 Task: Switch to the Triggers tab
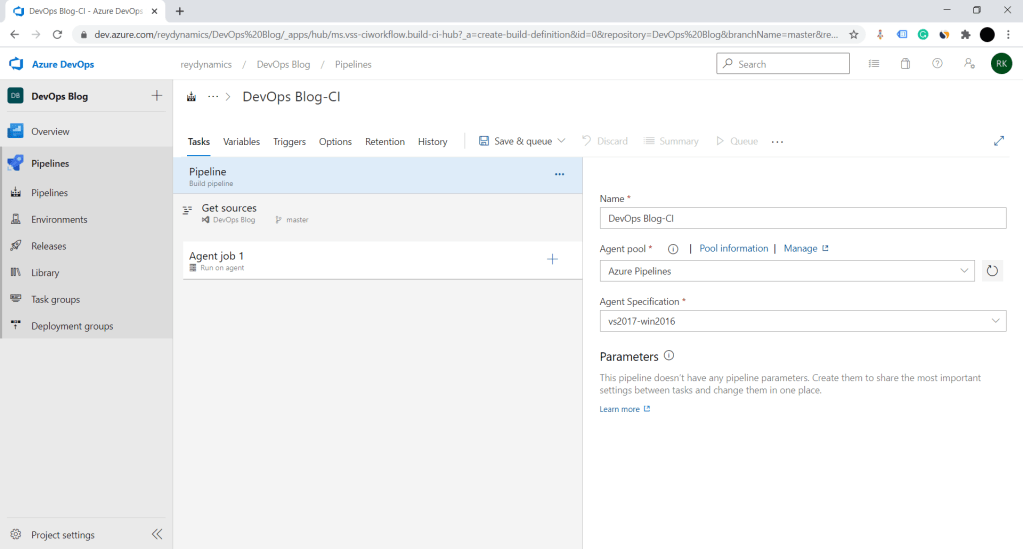coord(289,142)
